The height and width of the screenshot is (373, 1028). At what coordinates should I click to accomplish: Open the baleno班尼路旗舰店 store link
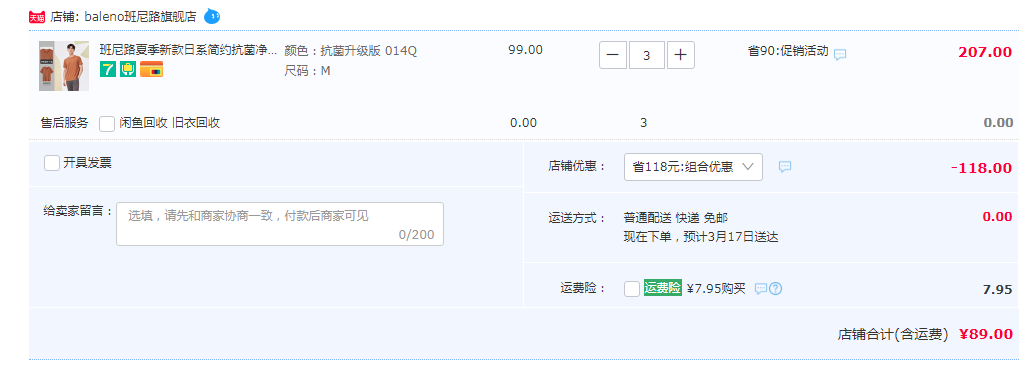tap(140, 17)
